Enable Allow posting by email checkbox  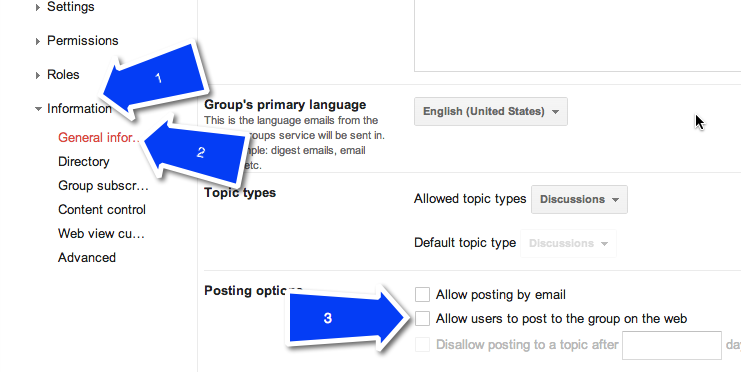[x=422, y=294]
